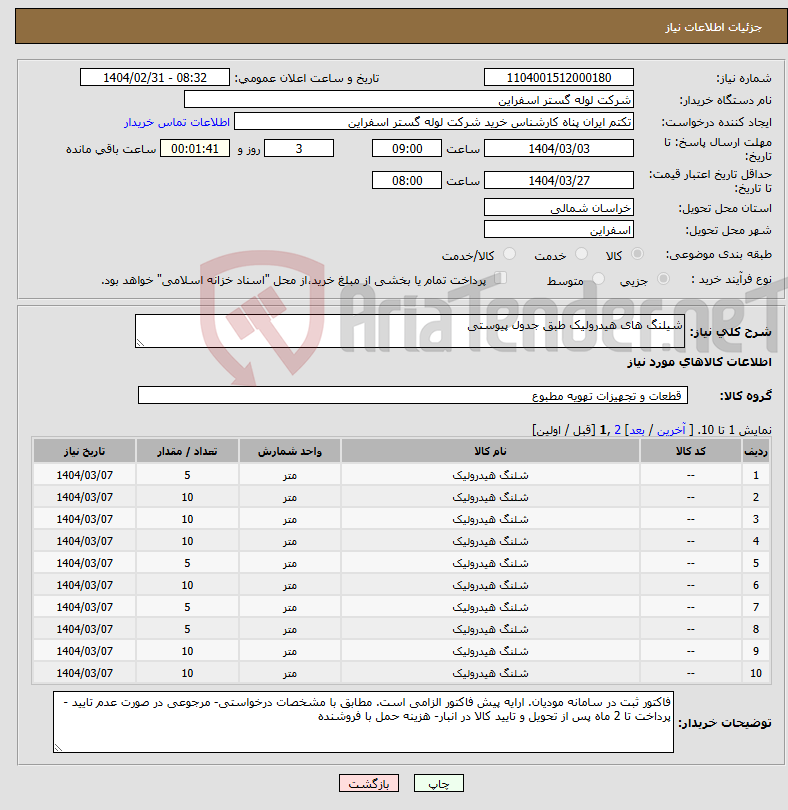Click the remaining time countdown 00:01:41
788x810 pixels.
click(x=195, y=148)
